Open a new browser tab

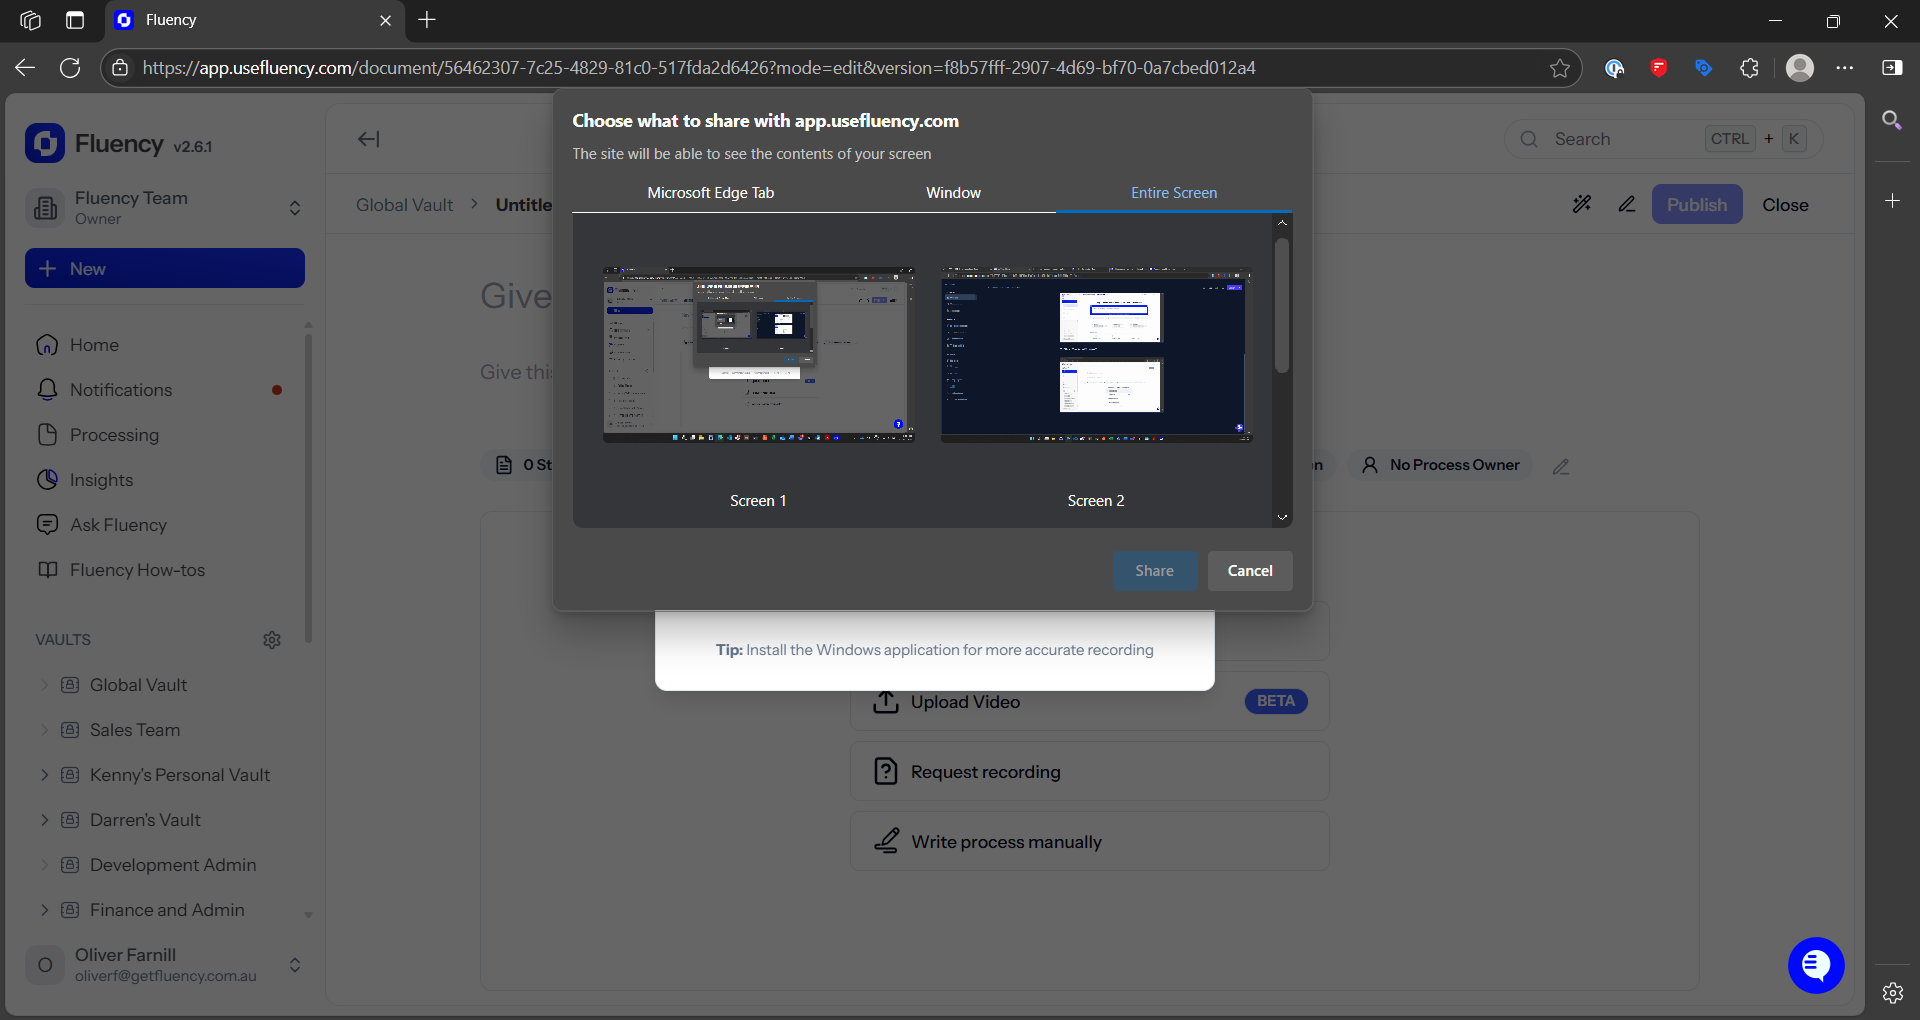click(427, 20)
